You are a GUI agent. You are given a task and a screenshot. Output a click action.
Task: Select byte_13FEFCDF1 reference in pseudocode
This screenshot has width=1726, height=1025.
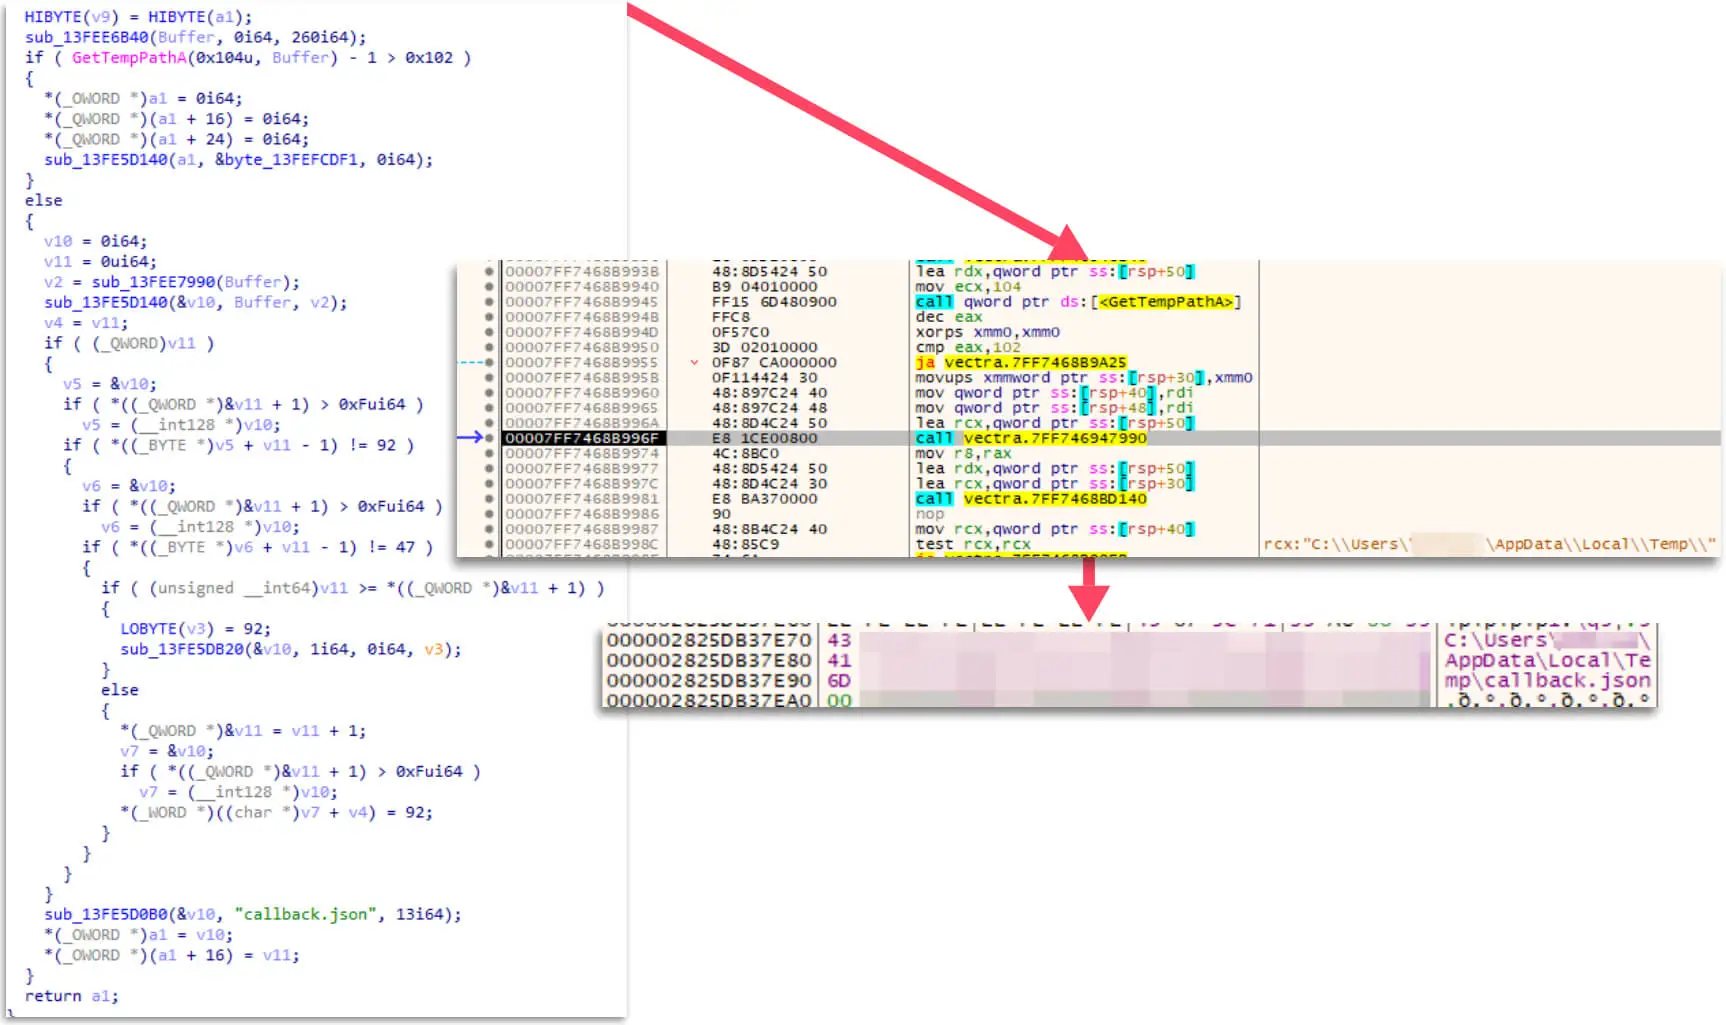point(291,159)
